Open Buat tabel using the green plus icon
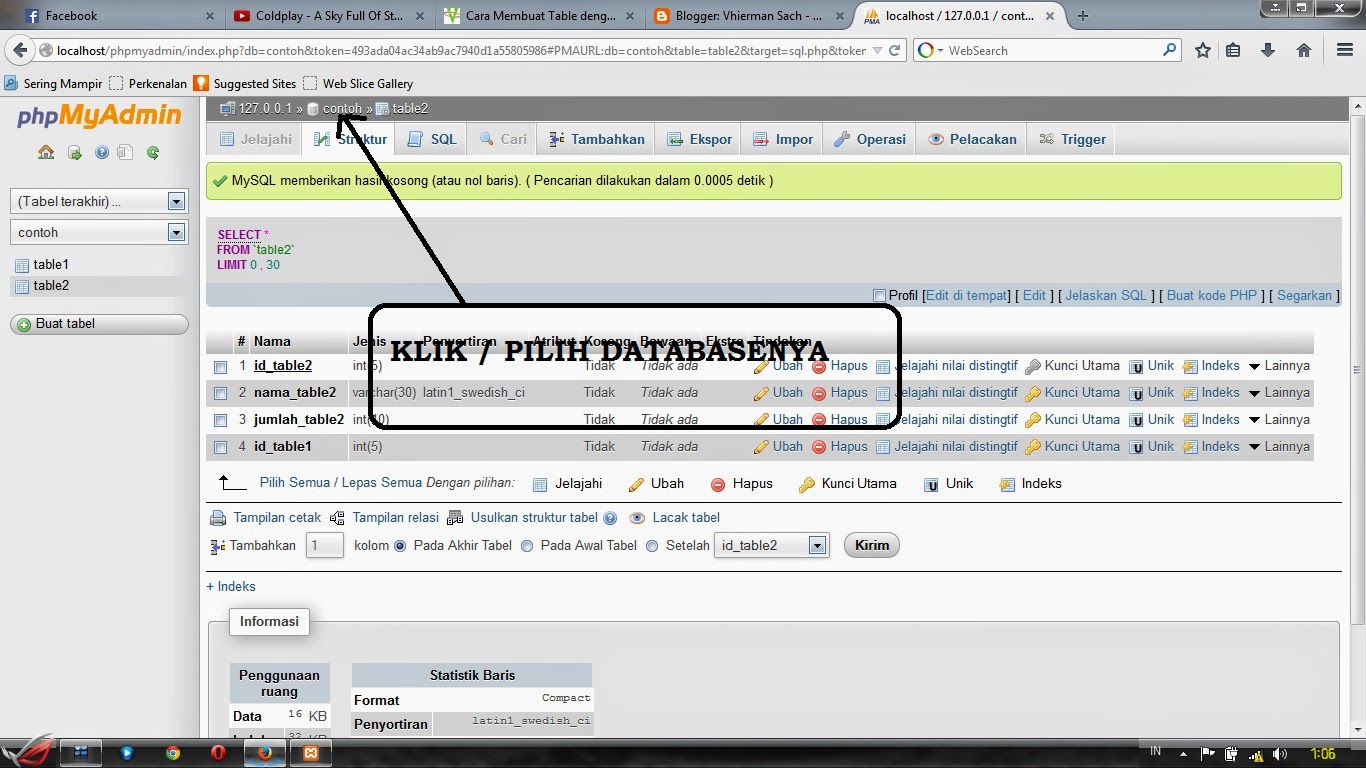 pos(22,323)
